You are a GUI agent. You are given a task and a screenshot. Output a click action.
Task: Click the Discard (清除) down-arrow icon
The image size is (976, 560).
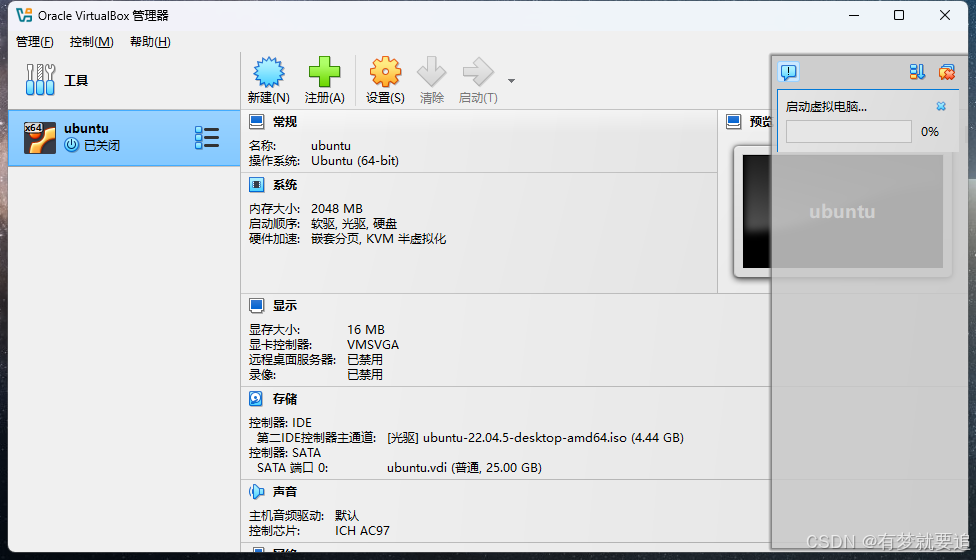[x=431, y=72]
